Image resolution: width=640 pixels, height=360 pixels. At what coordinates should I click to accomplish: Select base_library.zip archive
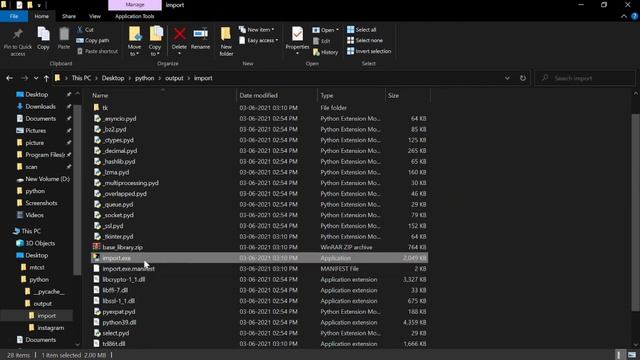122,247
